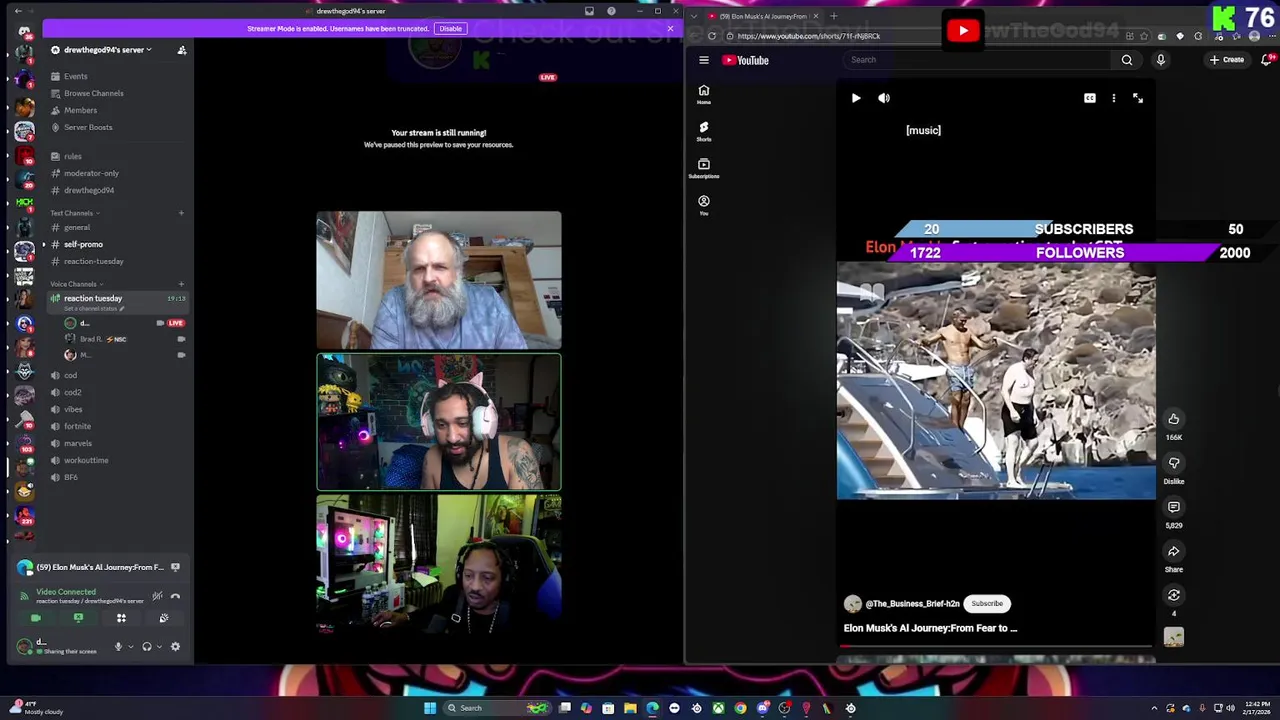Open YouTube You page in sidebar

(704, 205)
